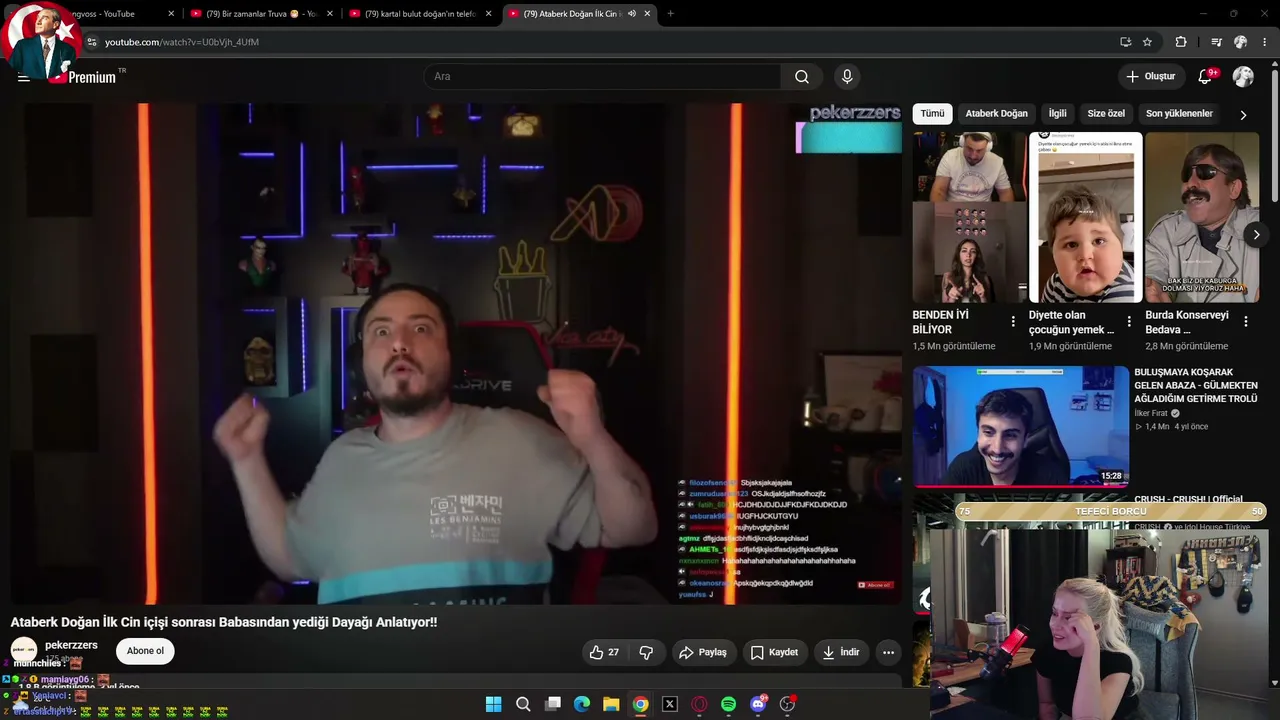Open a new Chrome tab
1280x720 pixels.
[x=670, y=14]
